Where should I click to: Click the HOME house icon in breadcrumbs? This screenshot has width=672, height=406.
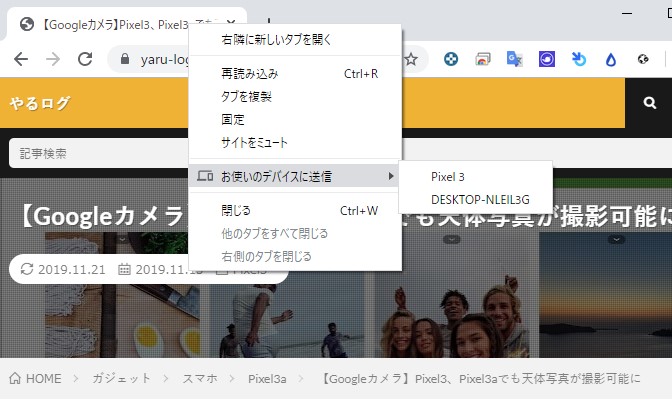[x=15, y=379]
